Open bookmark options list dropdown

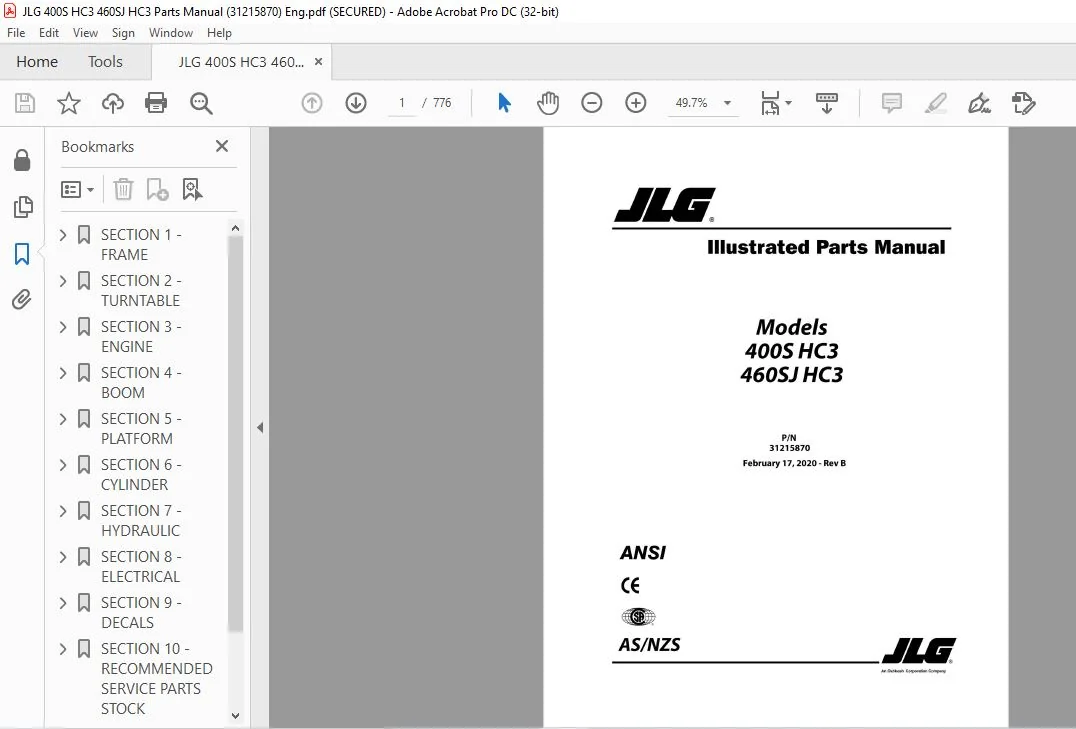click(x=77, y=189)
